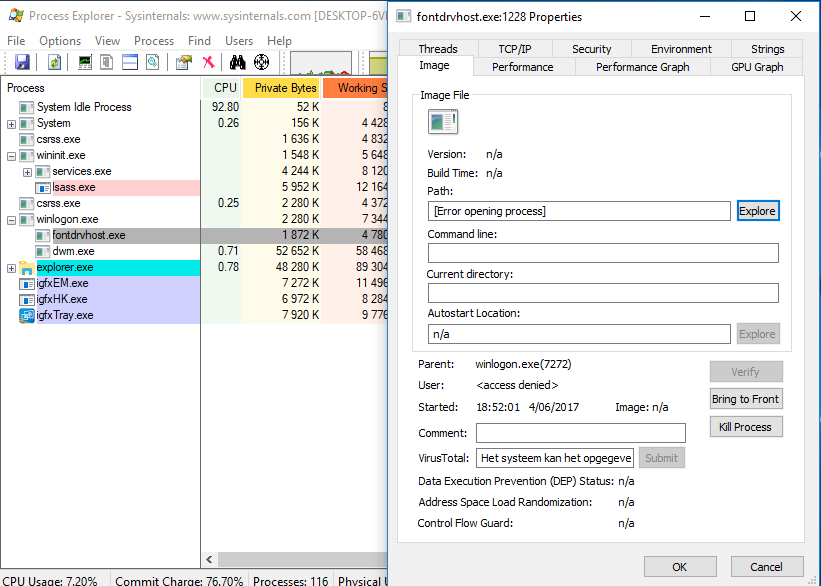Click the System Idle Process icon

[27, 107]
